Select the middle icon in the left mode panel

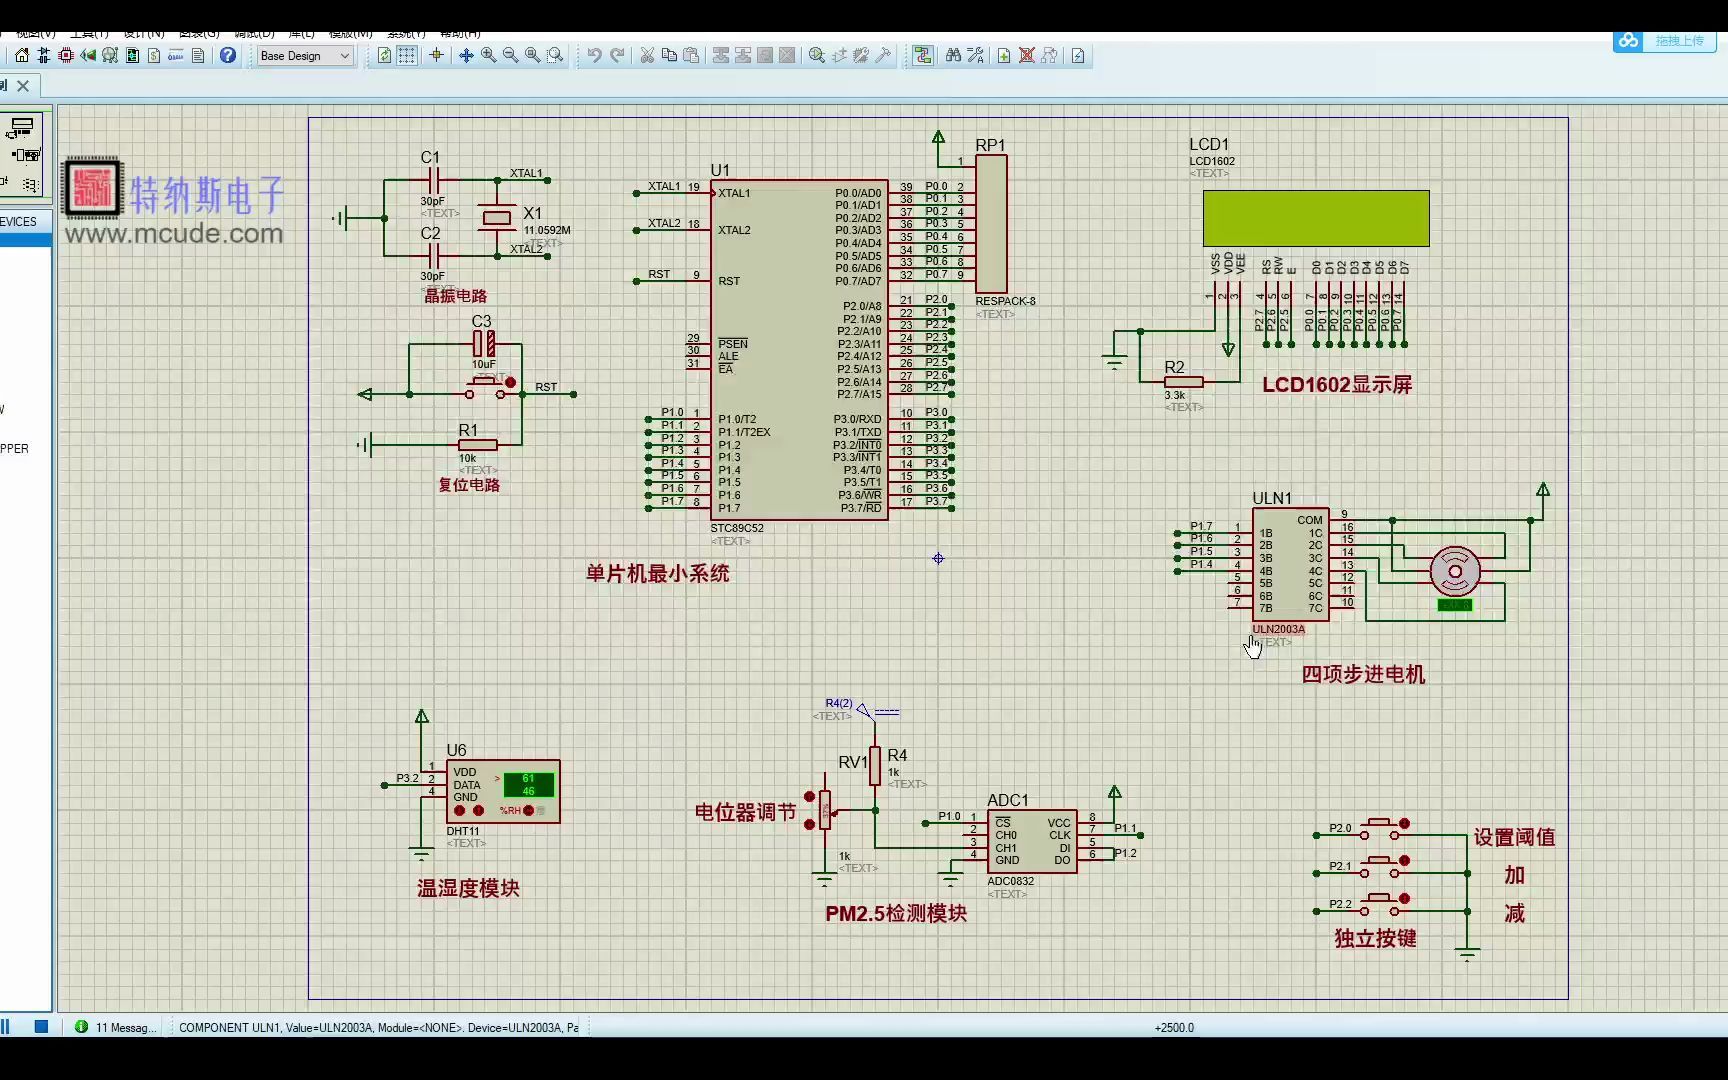[26, 155]
